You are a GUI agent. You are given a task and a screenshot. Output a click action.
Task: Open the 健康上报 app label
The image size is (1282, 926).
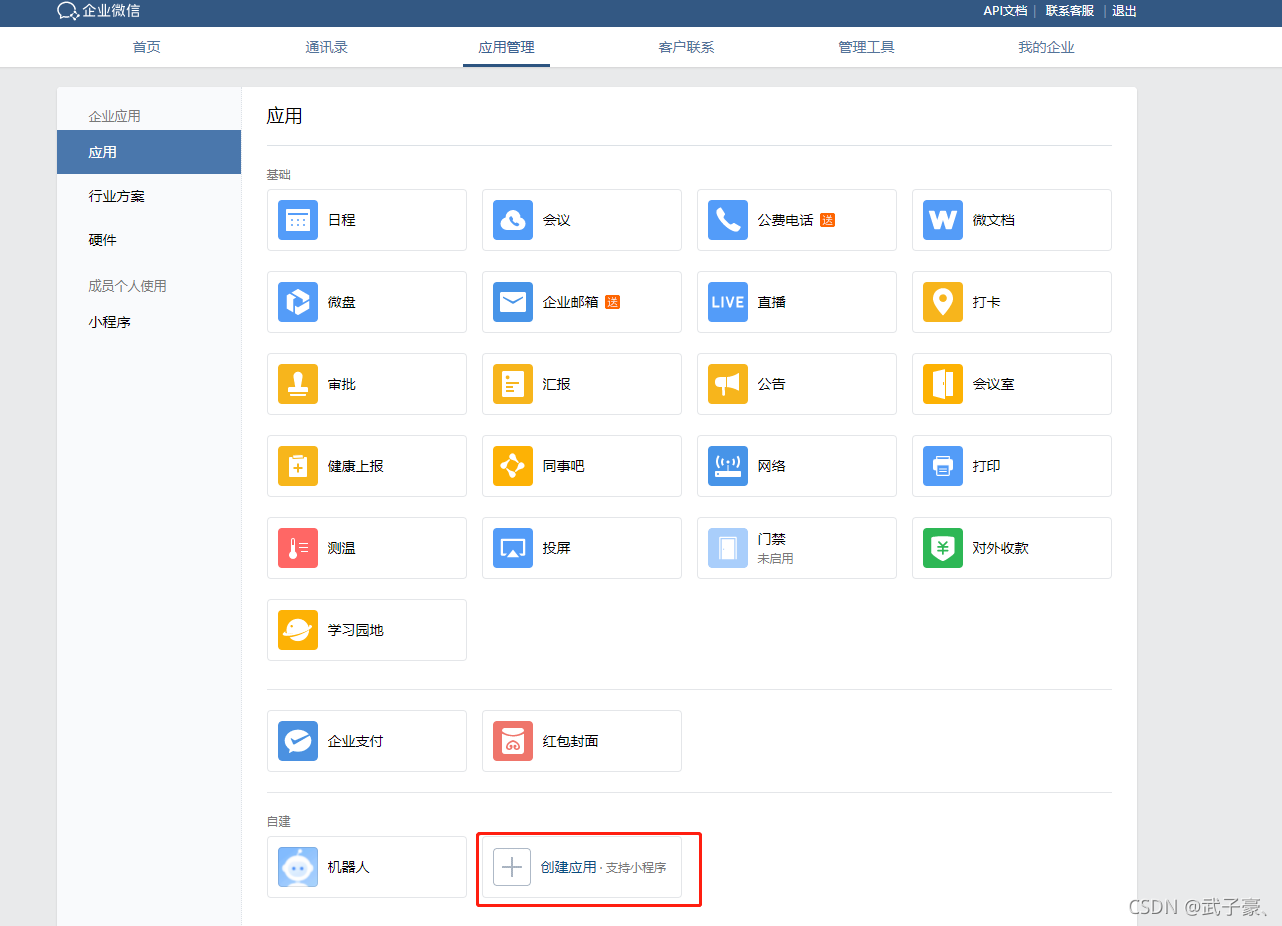coord(356,466)
